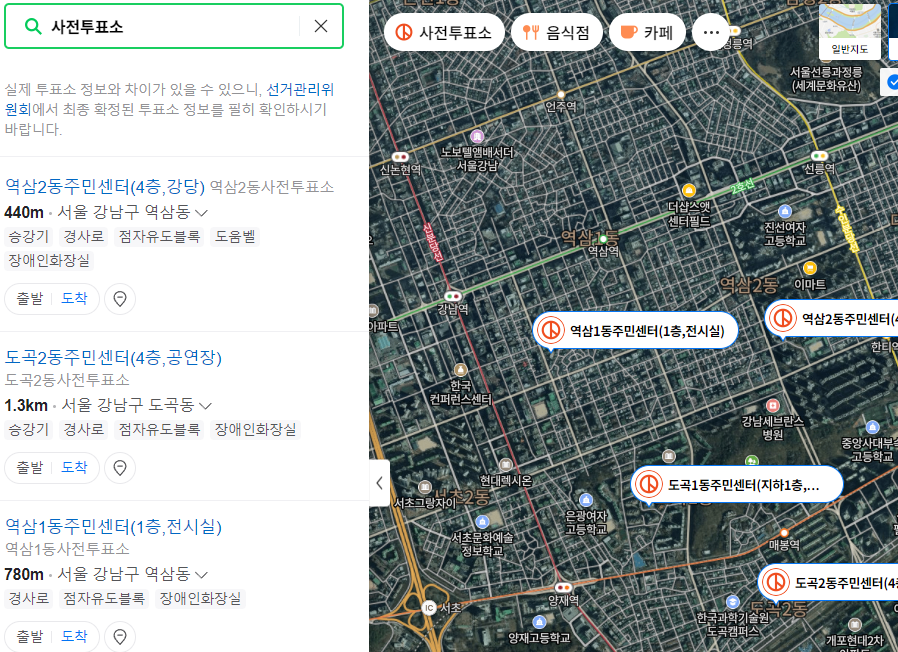The width and height of the screenshot is (898, 652).
Task: Open the ... more categories menu
Action: click(x=711, y=32)
